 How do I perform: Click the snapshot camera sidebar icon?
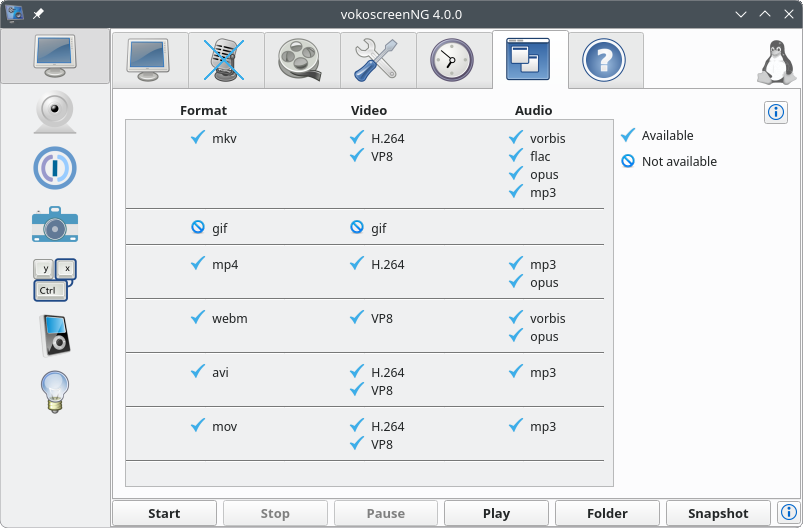click(55, 224)
